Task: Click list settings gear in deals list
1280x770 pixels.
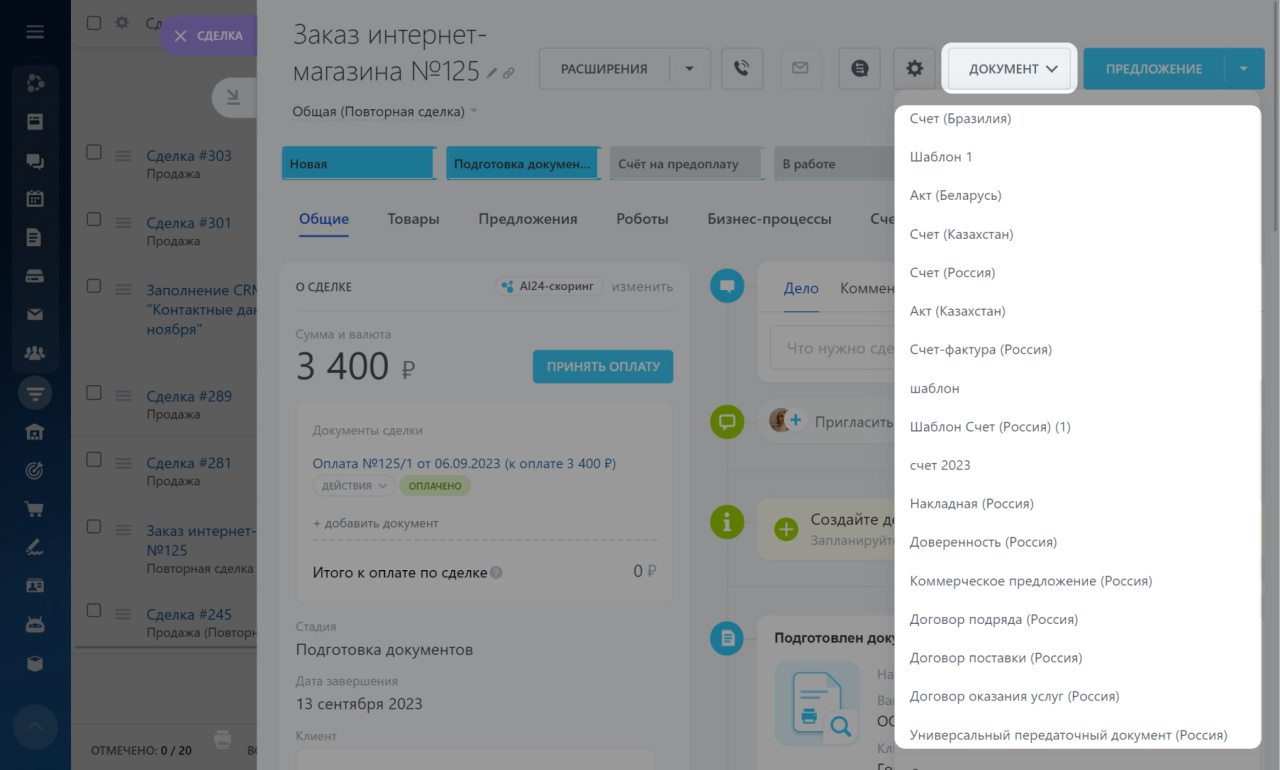Action: pyautogui.click(x=122, y=22)
